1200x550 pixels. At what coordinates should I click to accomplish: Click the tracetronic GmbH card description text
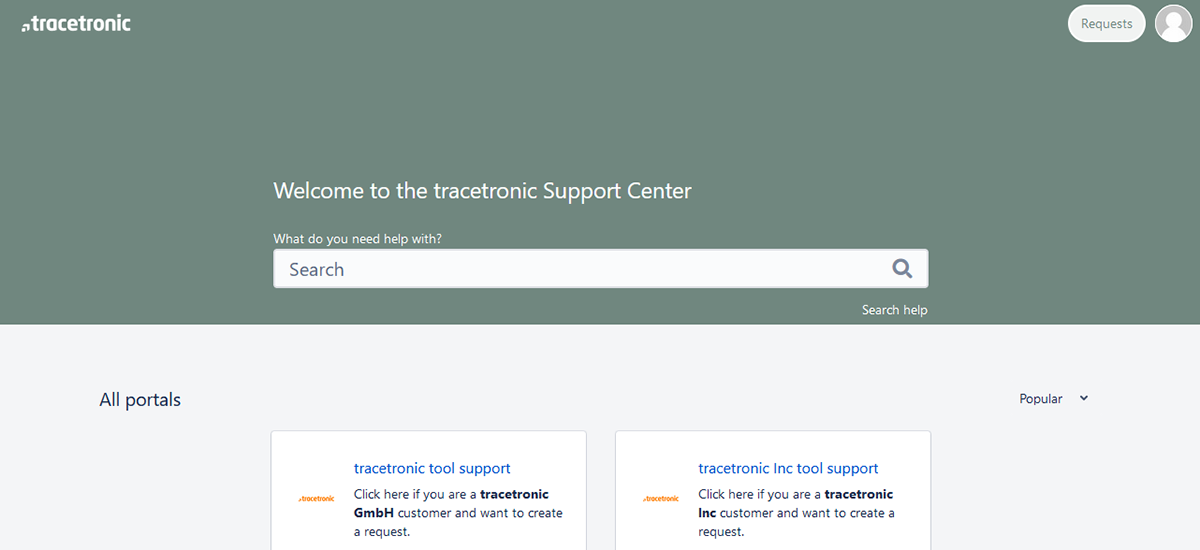458,513
